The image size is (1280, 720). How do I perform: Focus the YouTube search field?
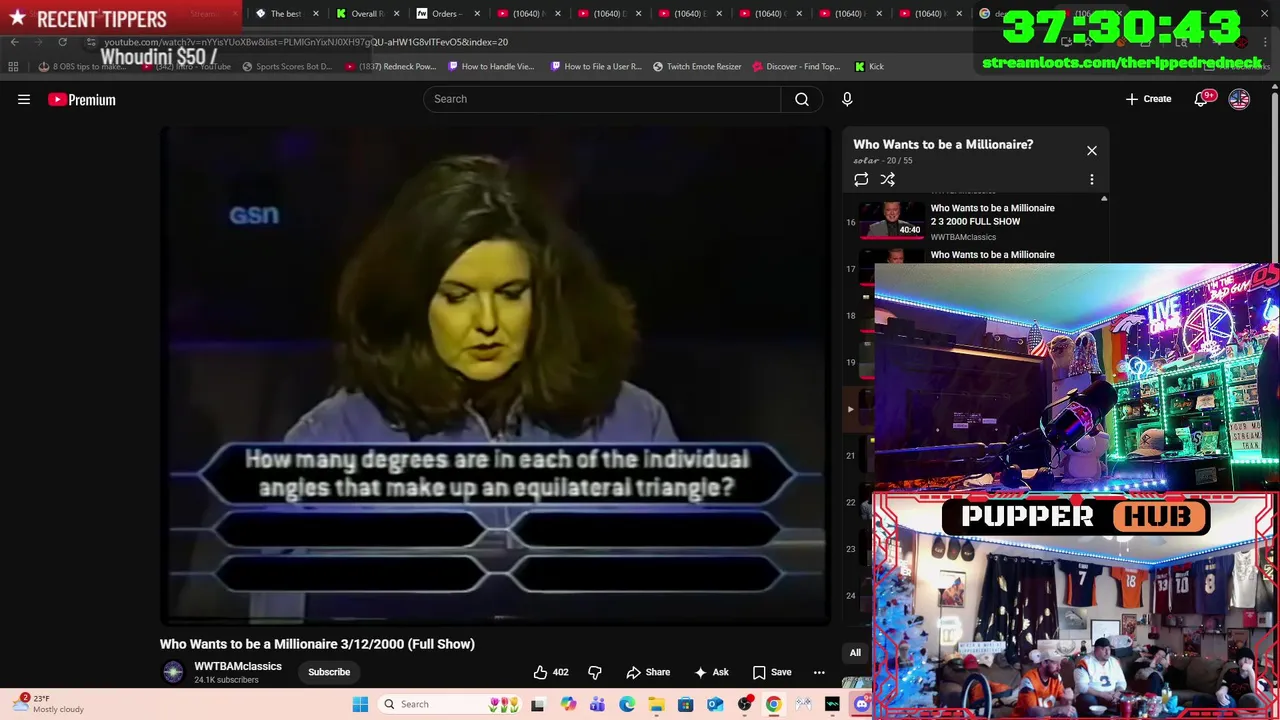coord(602,99)
